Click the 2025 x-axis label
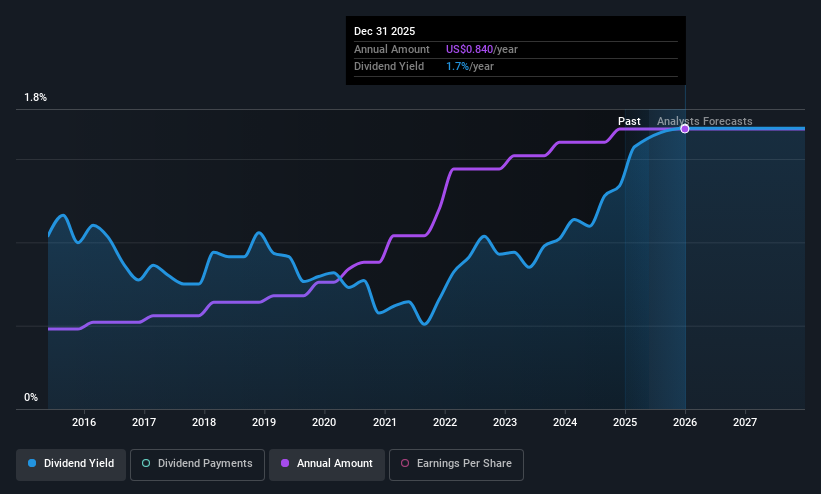The image size is (821, 494). (x=625, y=422)
